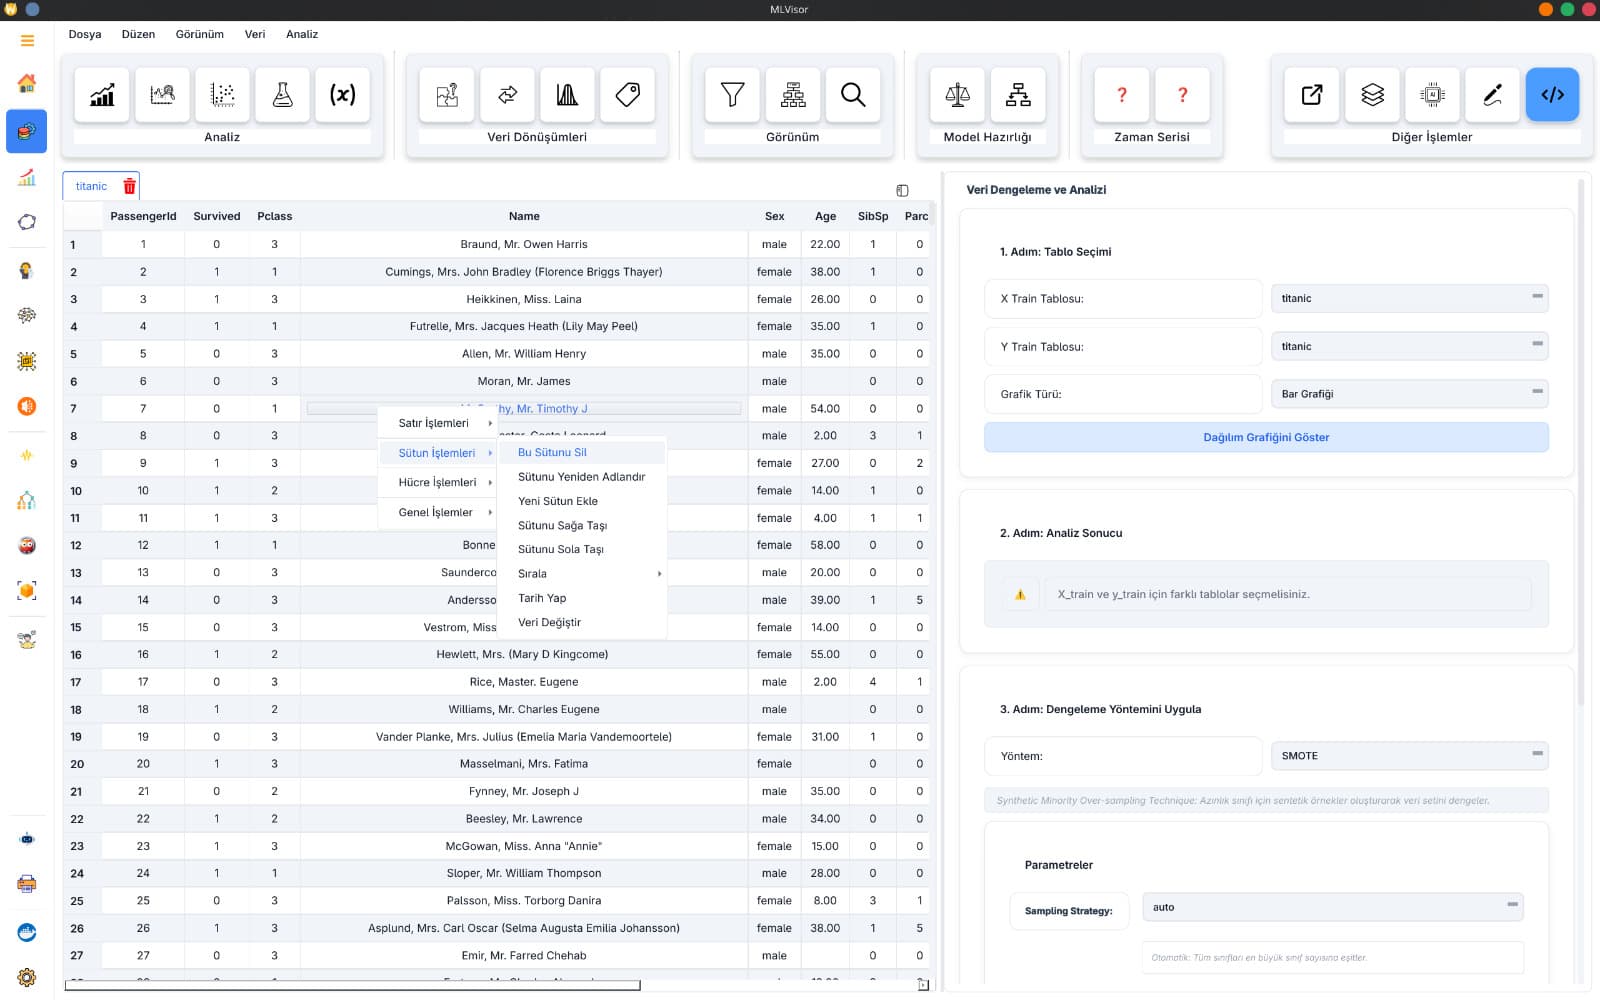
Task: Open the distribution curve icon
Action: pos(567,95)
